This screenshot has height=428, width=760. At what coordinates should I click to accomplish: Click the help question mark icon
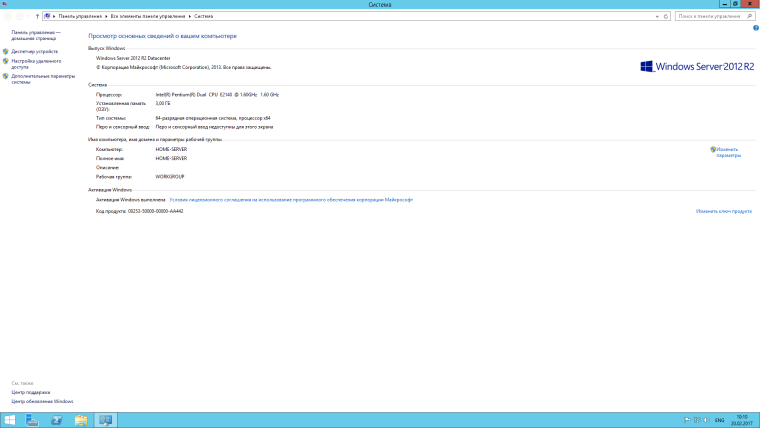(x=755, y=27)
